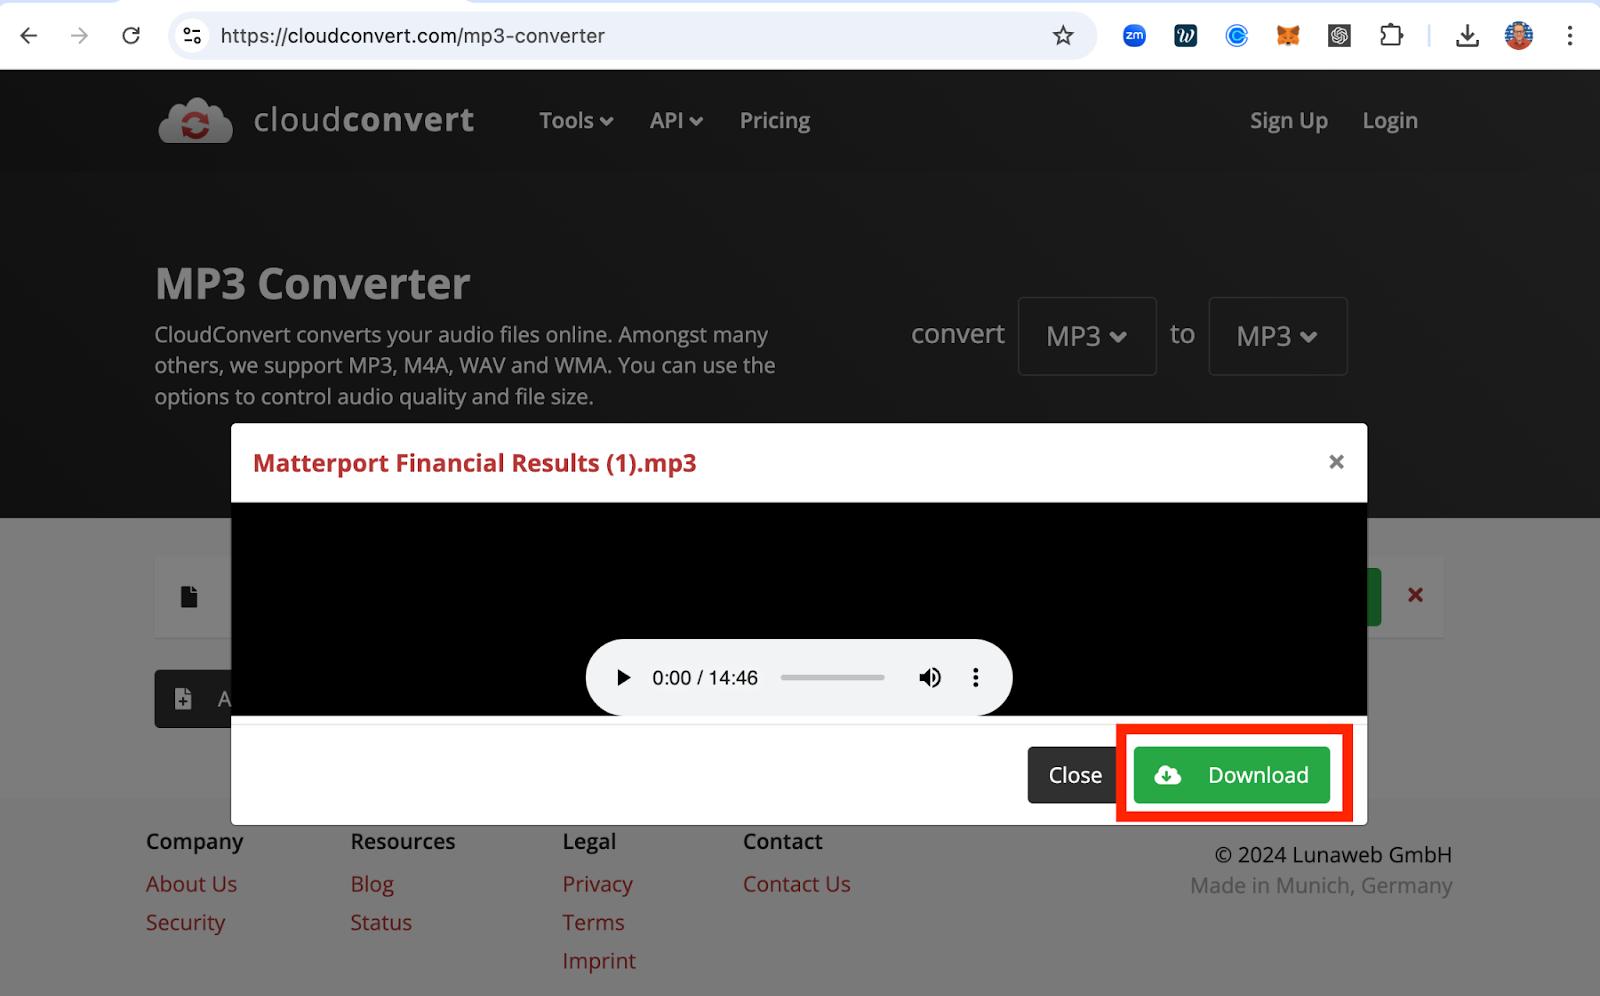Open the Chrome profile avatar
The width and height of the screenshot is (1600, 996).
[1519, 36]
